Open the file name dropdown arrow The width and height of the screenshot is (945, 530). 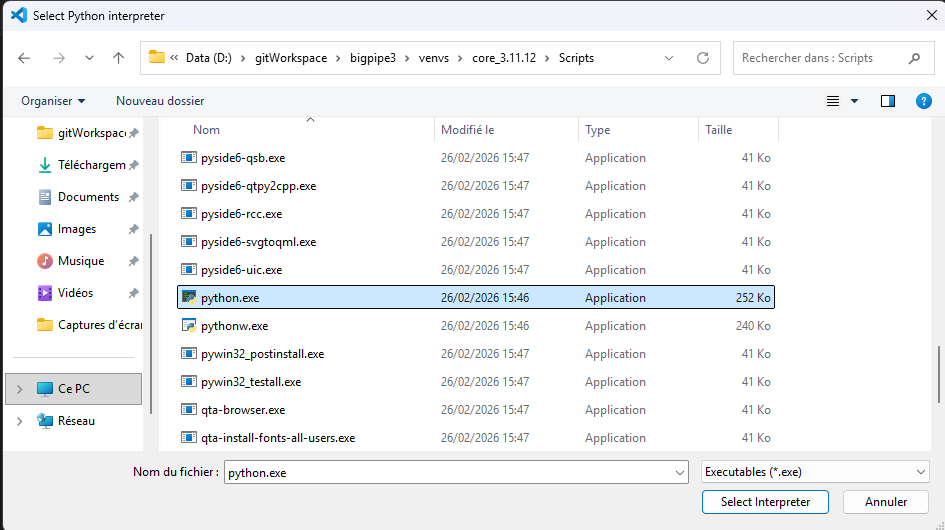(680, 473)
